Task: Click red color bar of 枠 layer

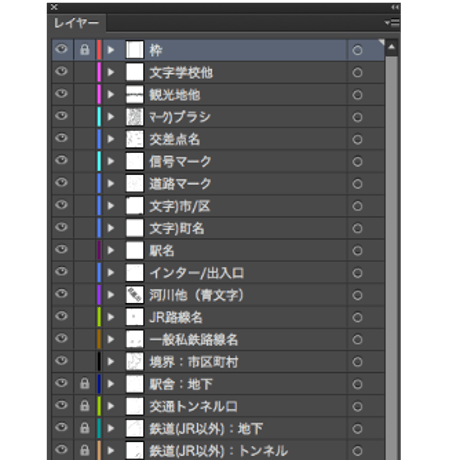Action: [x=99, y=50]
